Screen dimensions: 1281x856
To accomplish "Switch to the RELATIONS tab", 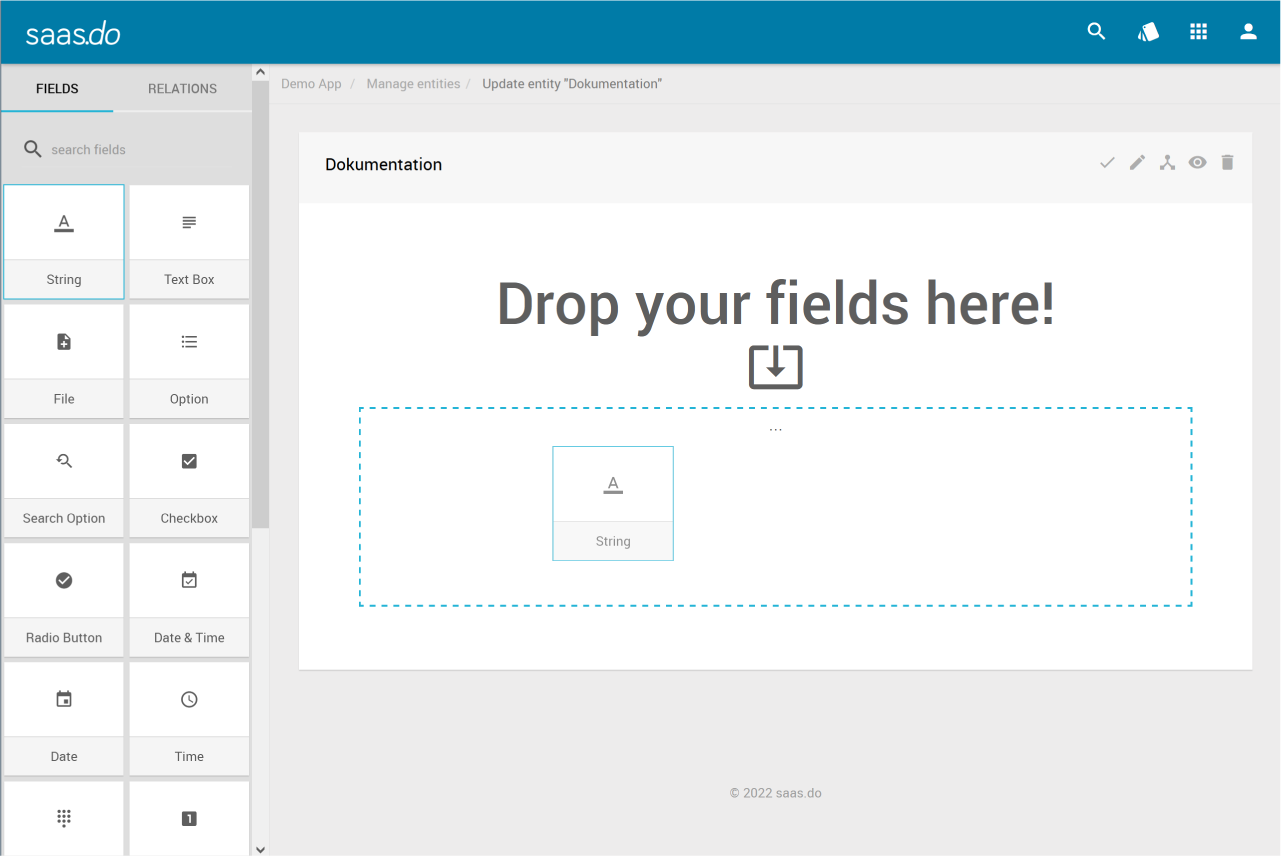I will click(x=182, y=89).
